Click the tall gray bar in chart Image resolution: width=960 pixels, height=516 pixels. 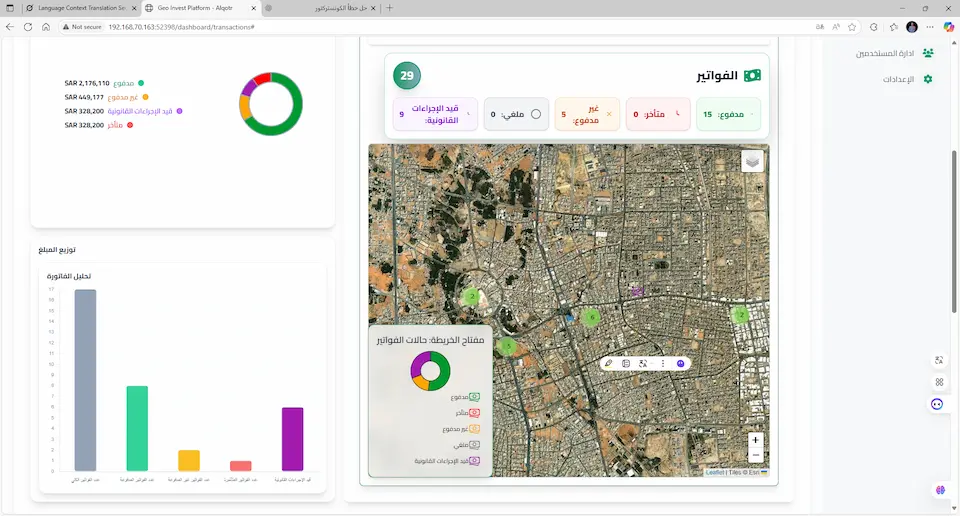coord(85,380)
